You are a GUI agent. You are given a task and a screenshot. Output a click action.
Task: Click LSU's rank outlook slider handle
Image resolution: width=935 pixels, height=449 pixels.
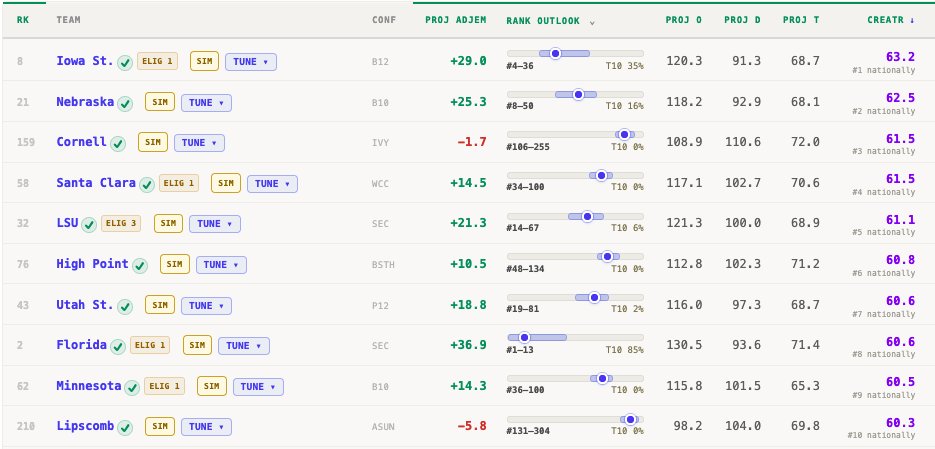click(587, 216)
